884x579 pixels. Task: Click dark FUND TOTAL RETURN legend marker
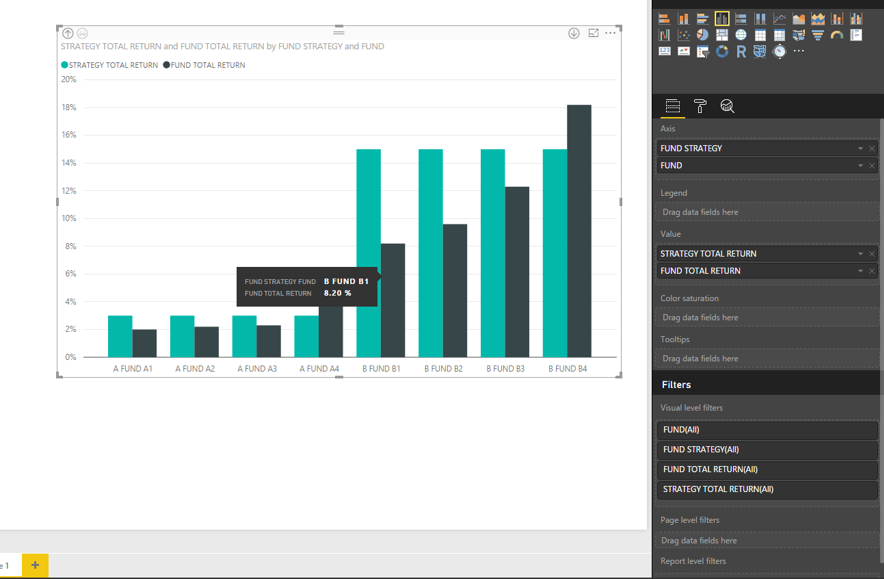click(166, 65)
